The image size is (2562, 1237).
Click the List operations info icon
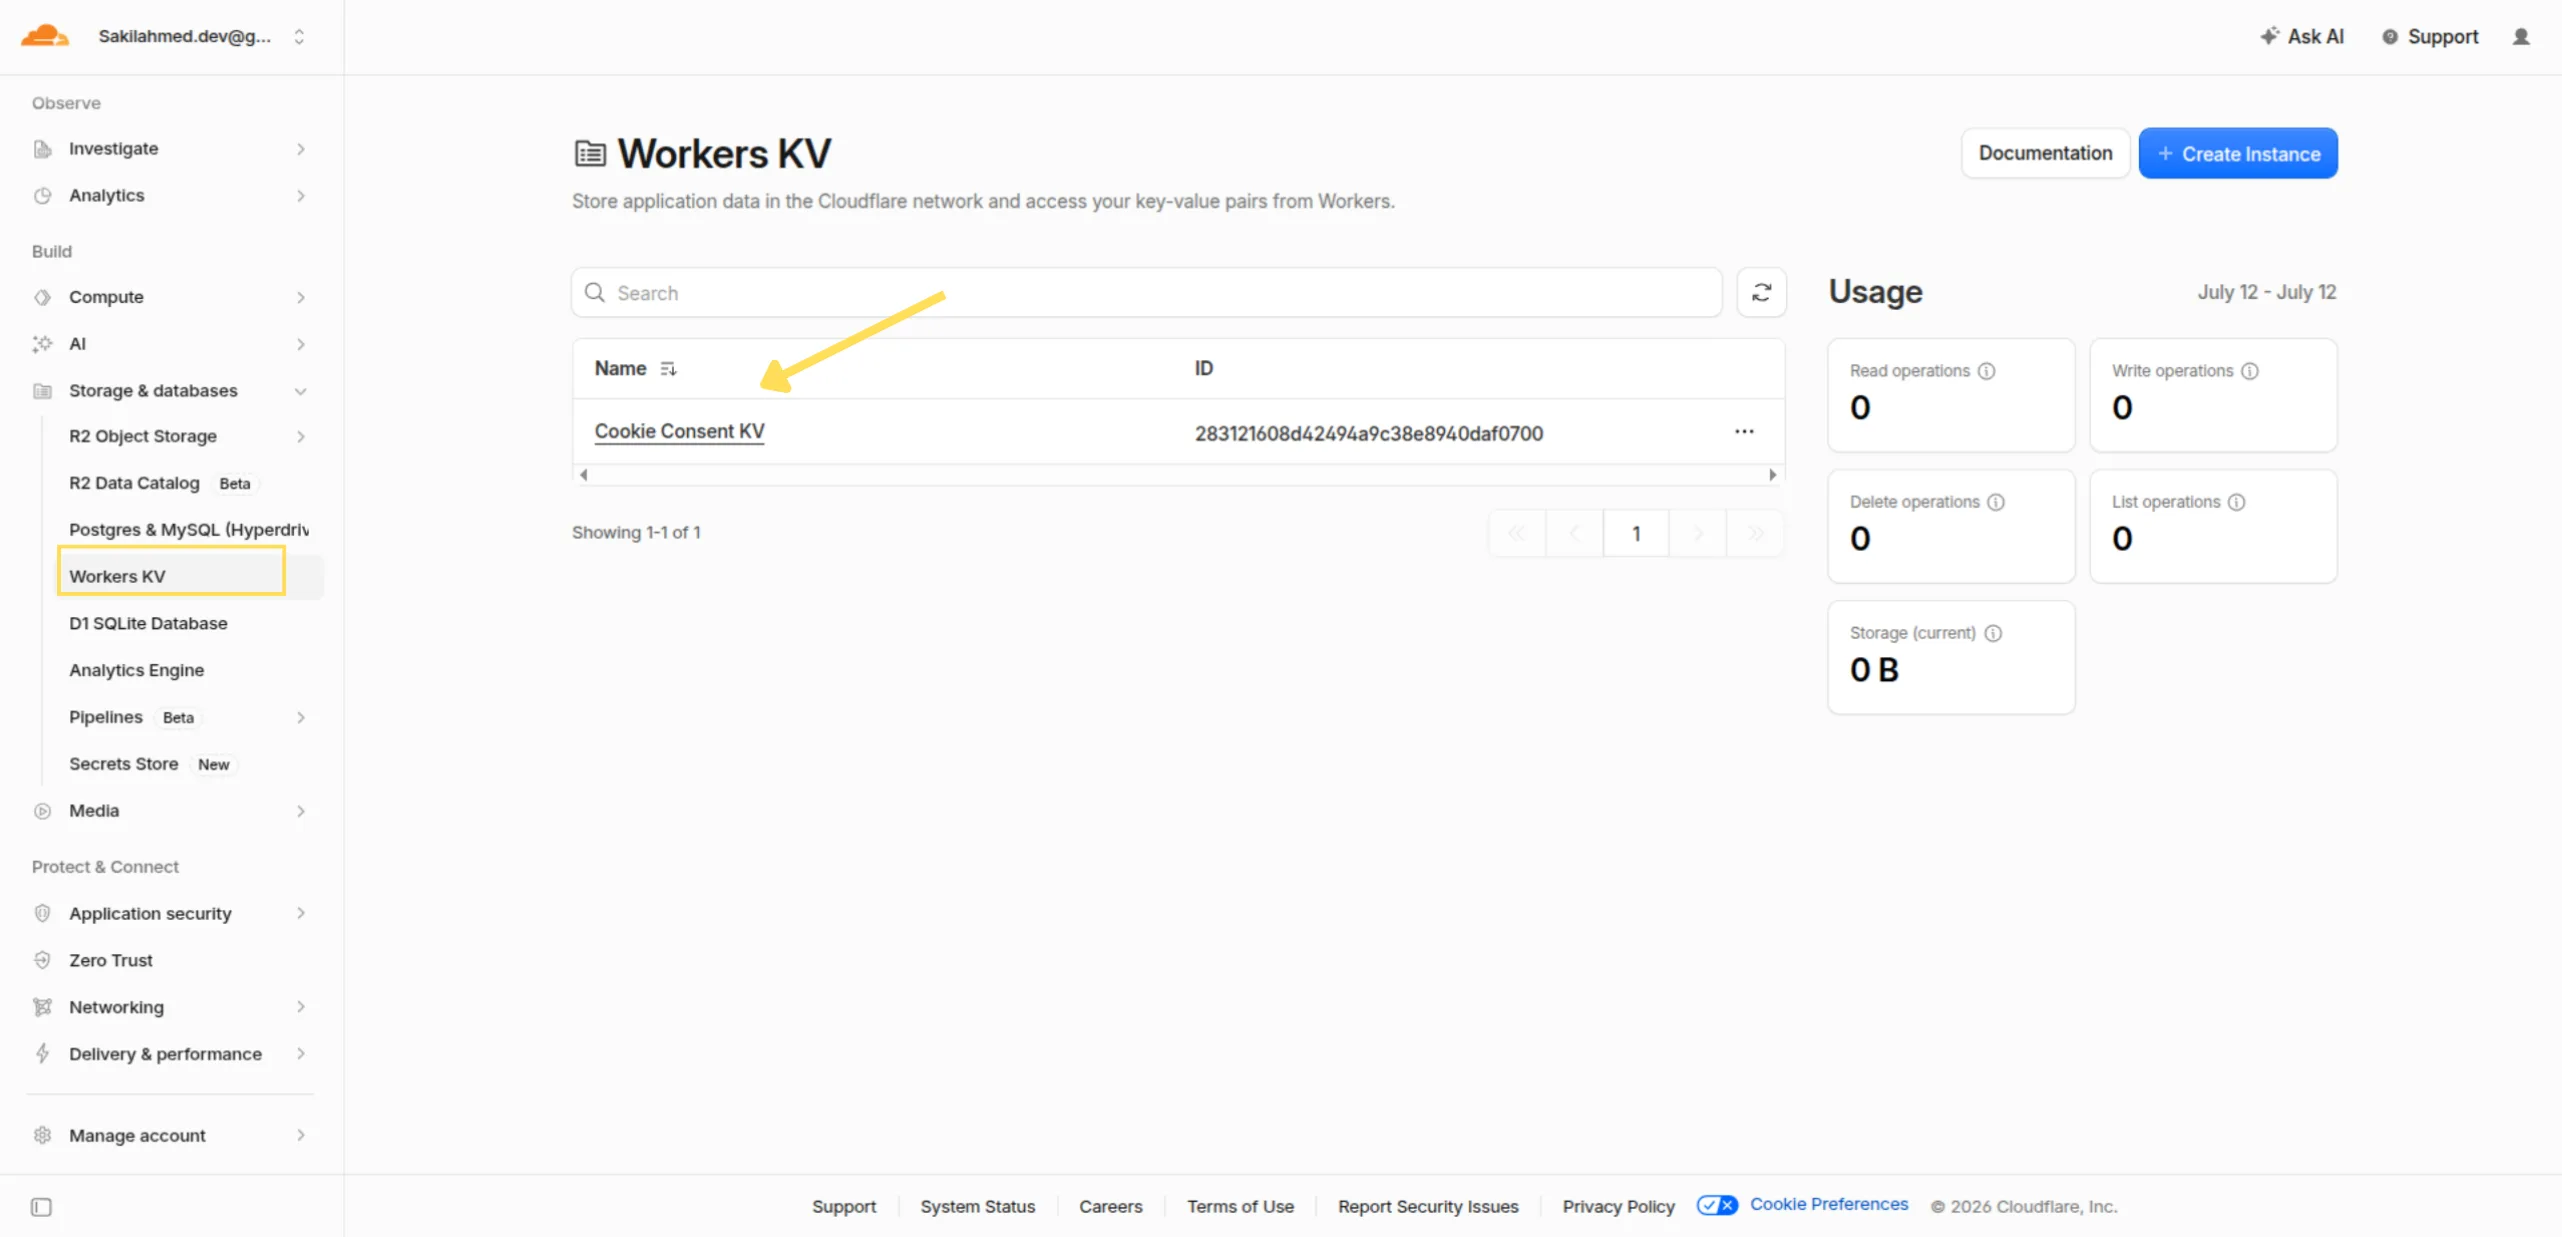pos(2236,502)
